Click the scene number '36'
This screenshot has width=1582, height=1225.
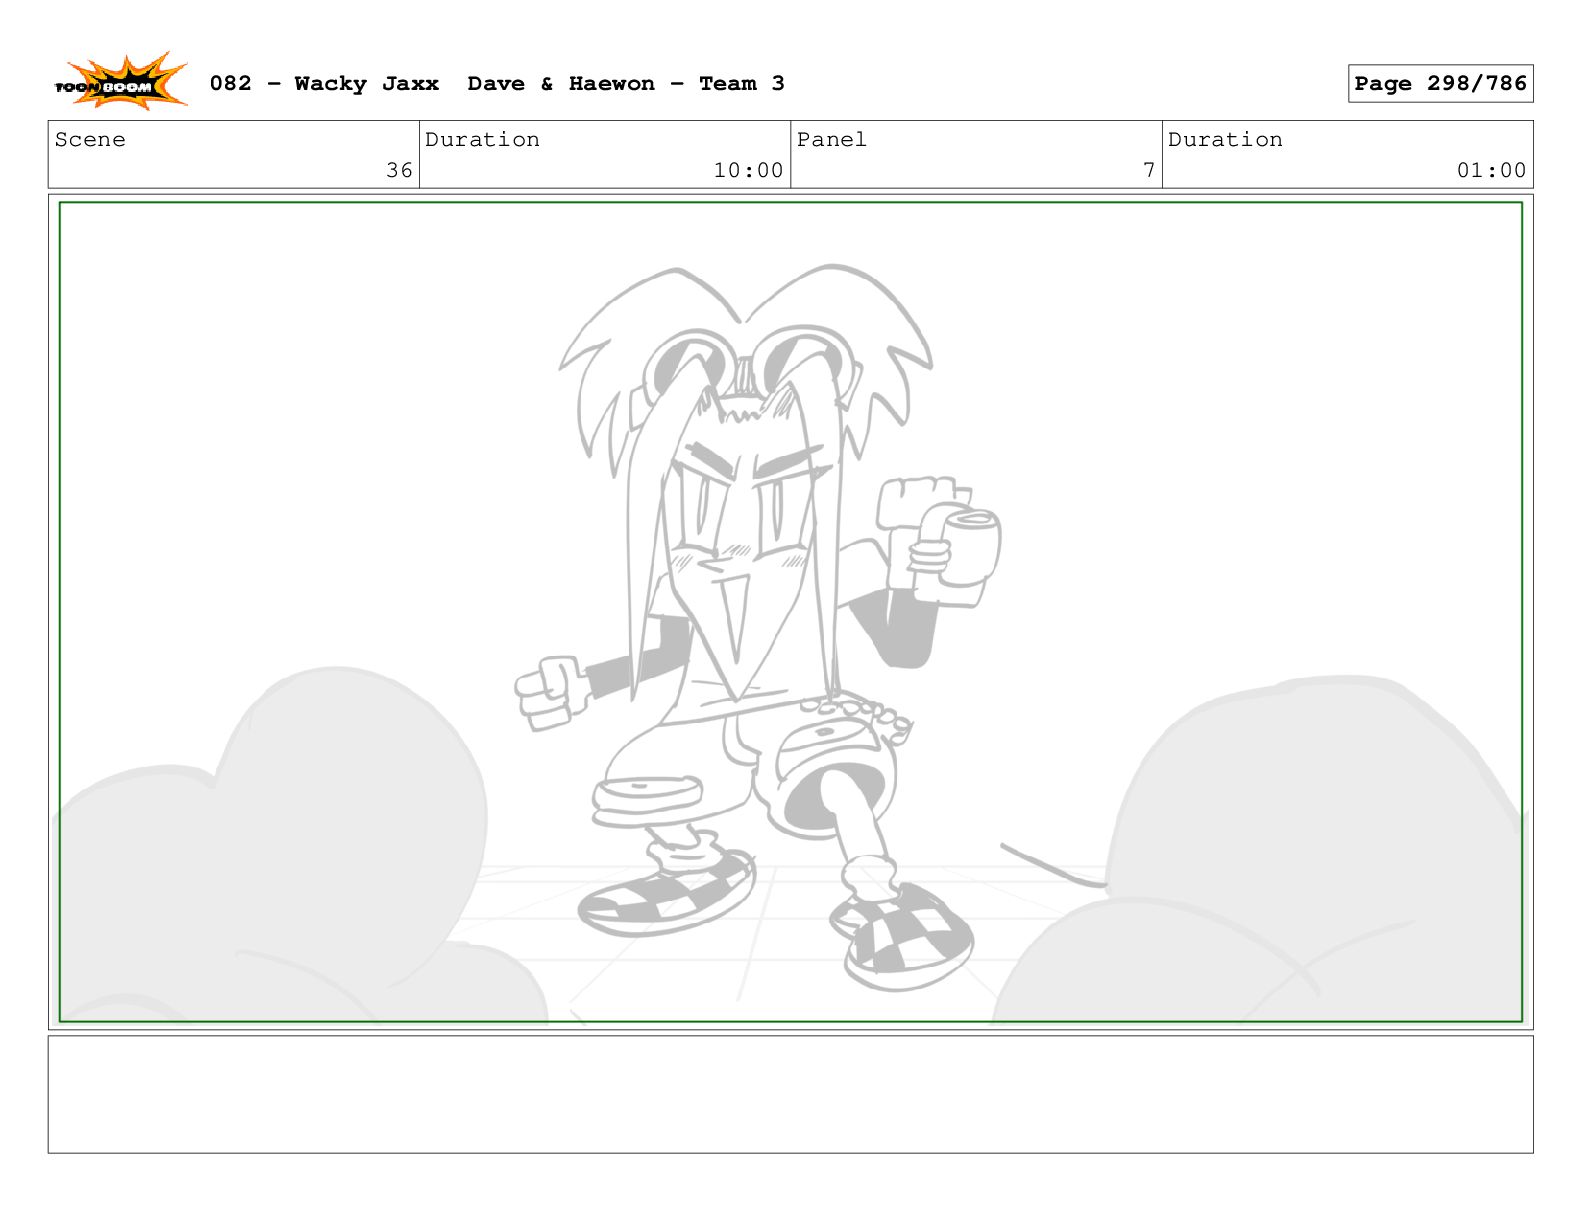[399, 170]
